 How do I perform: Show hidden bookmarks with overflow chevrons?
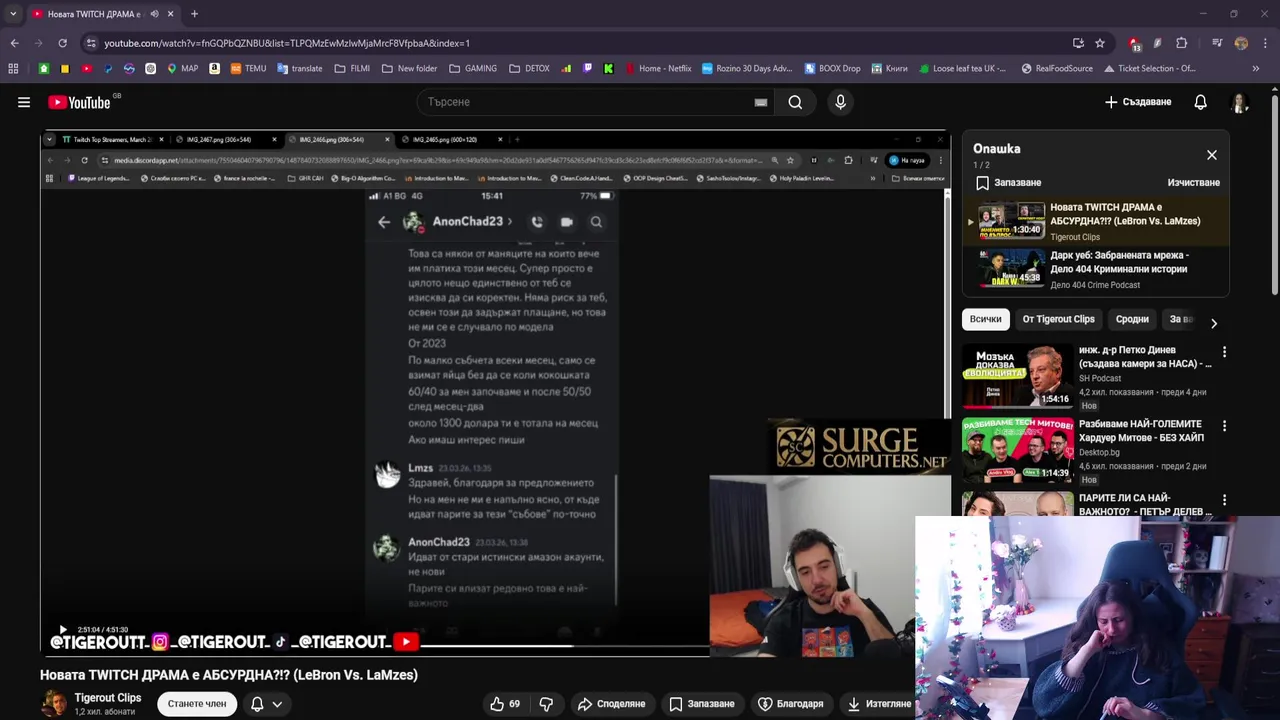[x=1256, y=69]
